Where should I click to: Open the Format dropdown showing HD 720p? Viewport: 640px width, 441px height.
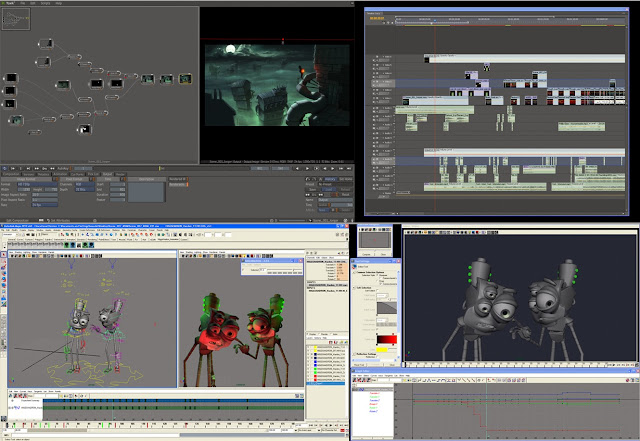click(37, 184)
